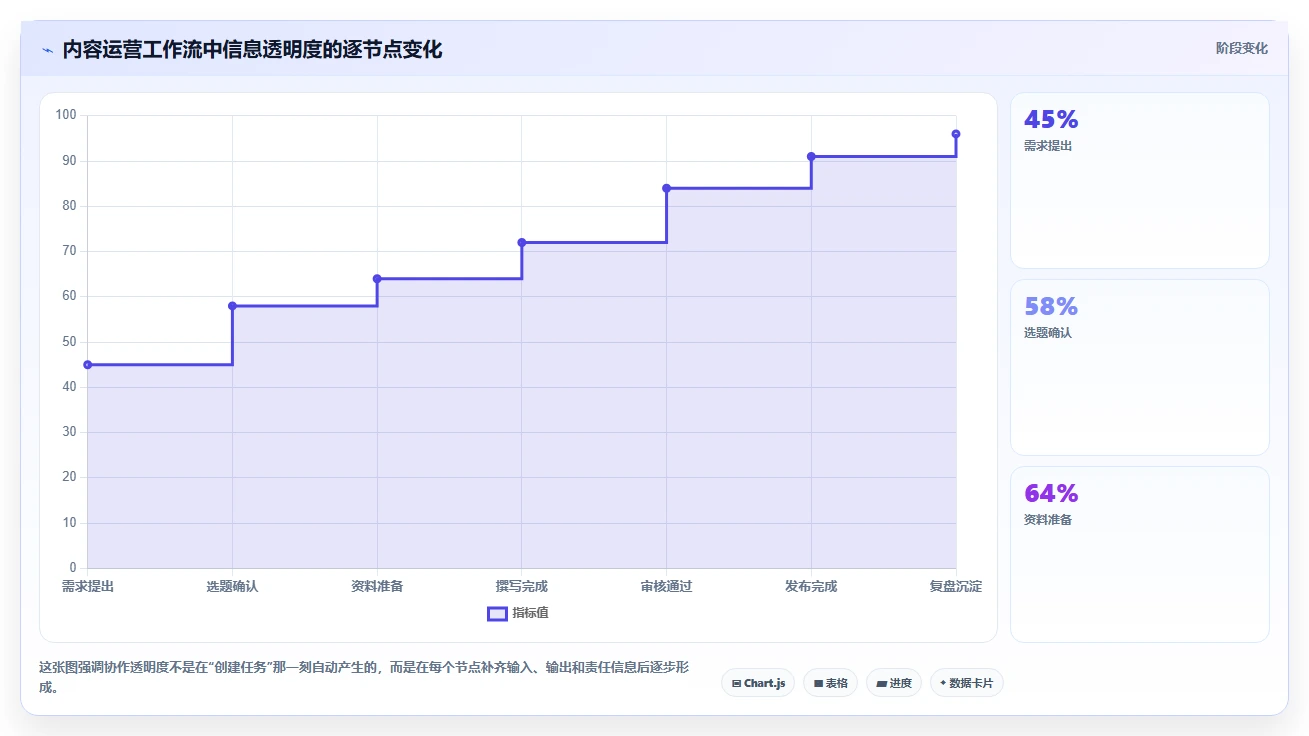Open the 58% 选题确认 stat card
This screenshot has width=1309, height=736.
coord(1140,367)
